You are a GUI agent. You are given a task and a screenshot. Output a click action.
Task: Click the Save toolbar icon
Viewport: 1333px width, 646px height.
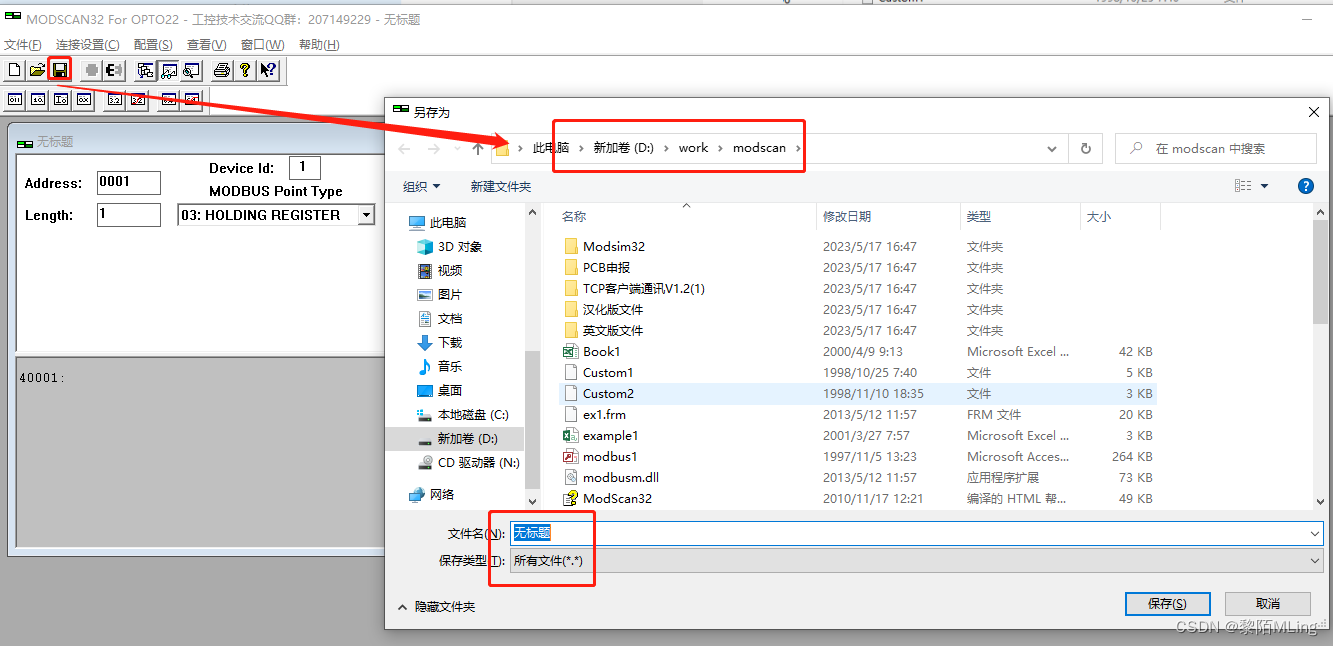59,70
